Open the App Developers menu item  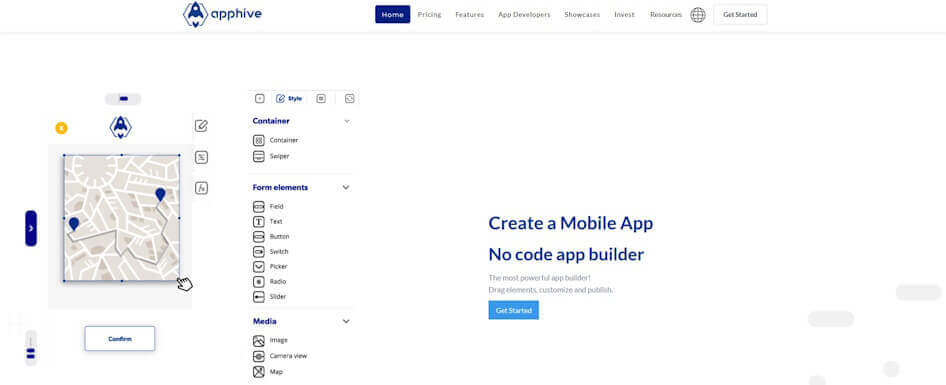524,14
